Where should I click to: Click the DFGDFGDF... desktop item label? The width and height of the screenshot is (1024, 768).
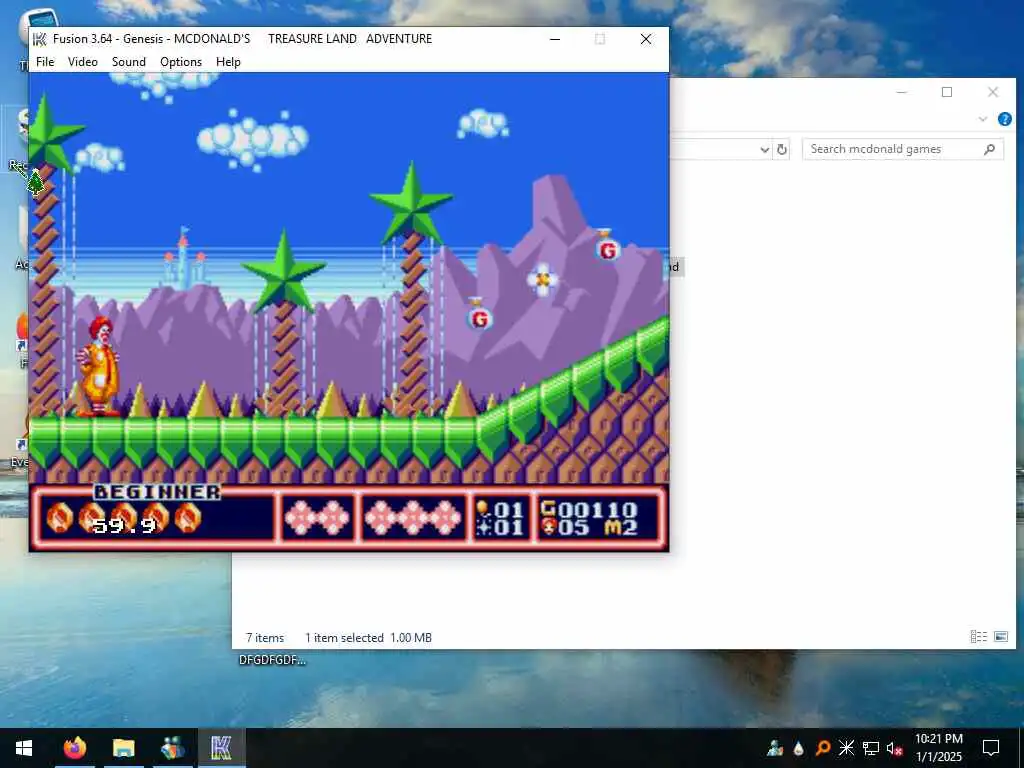(272, 660)
